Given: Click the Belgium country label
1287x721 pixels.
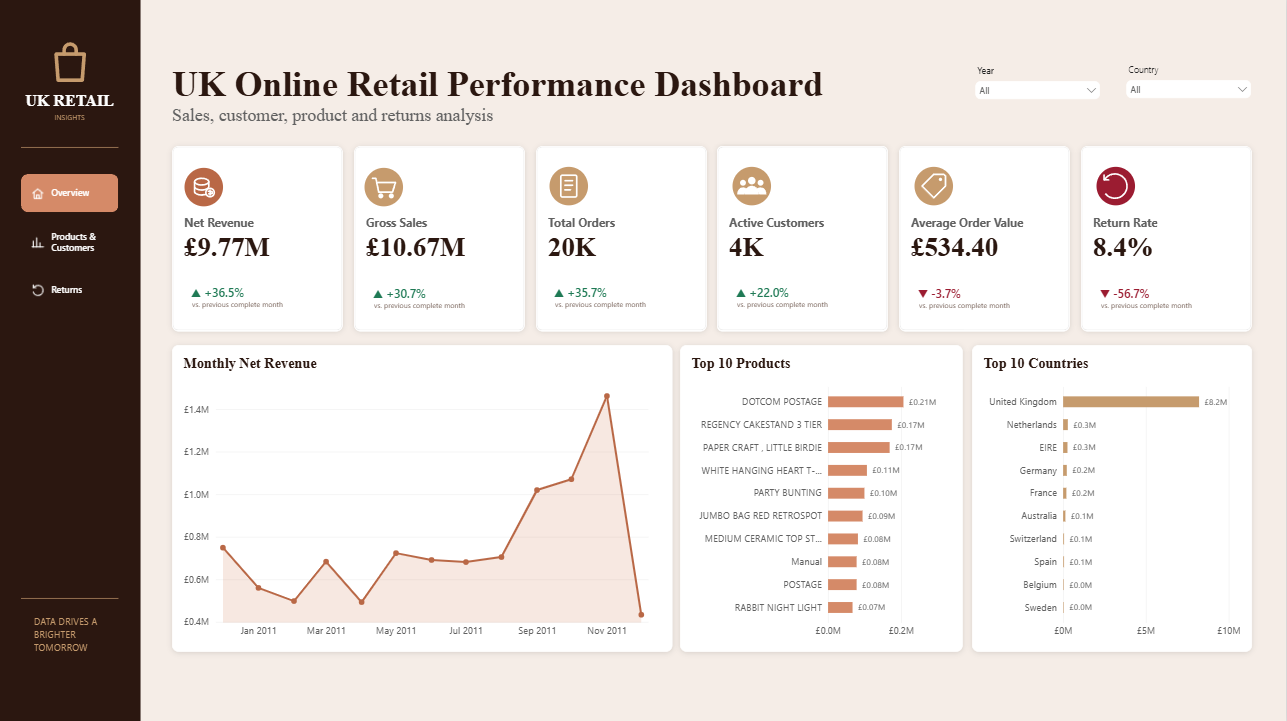Looking at the screenshot, I should [1040, 585].
